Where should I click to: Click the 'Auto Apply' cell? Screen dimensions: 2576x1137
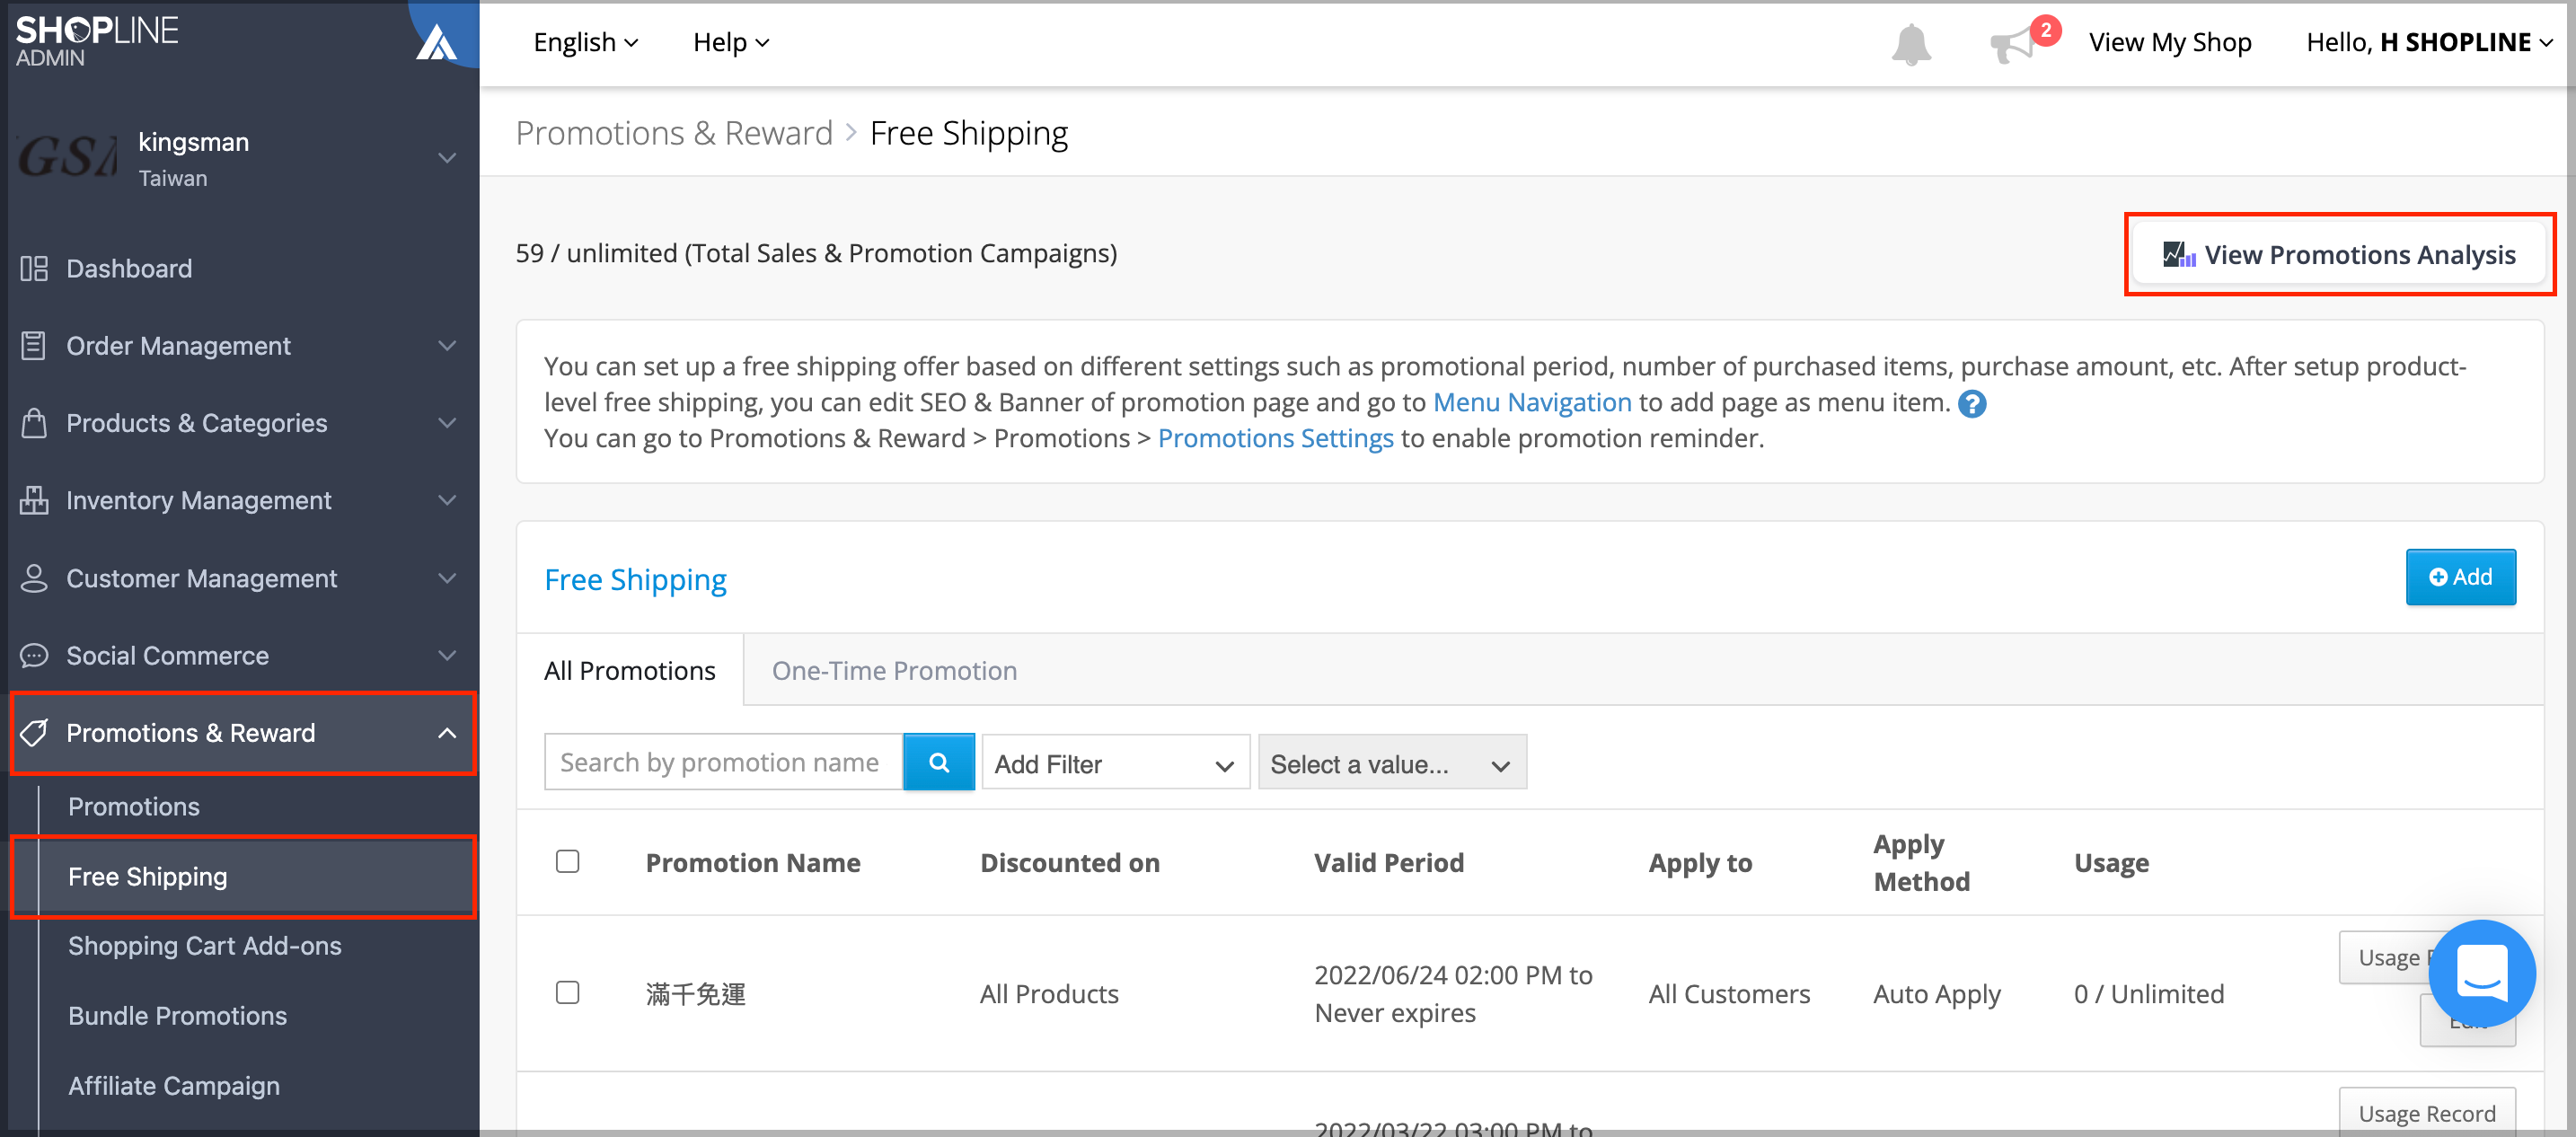[1936, 993]
